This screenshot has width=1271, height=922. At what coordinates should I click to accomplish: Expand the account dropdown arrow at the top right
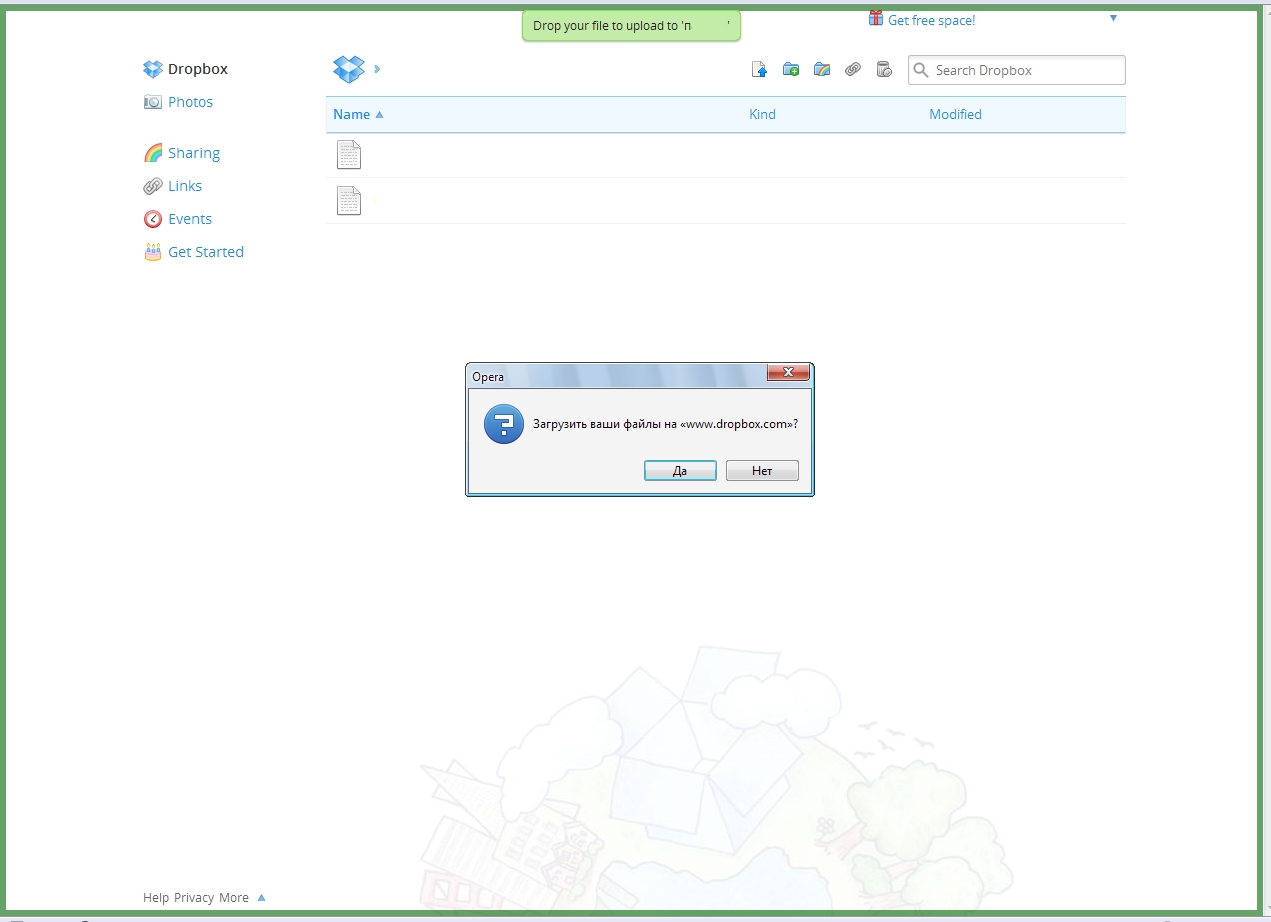pyautogui.click(x=1113, y=18)
